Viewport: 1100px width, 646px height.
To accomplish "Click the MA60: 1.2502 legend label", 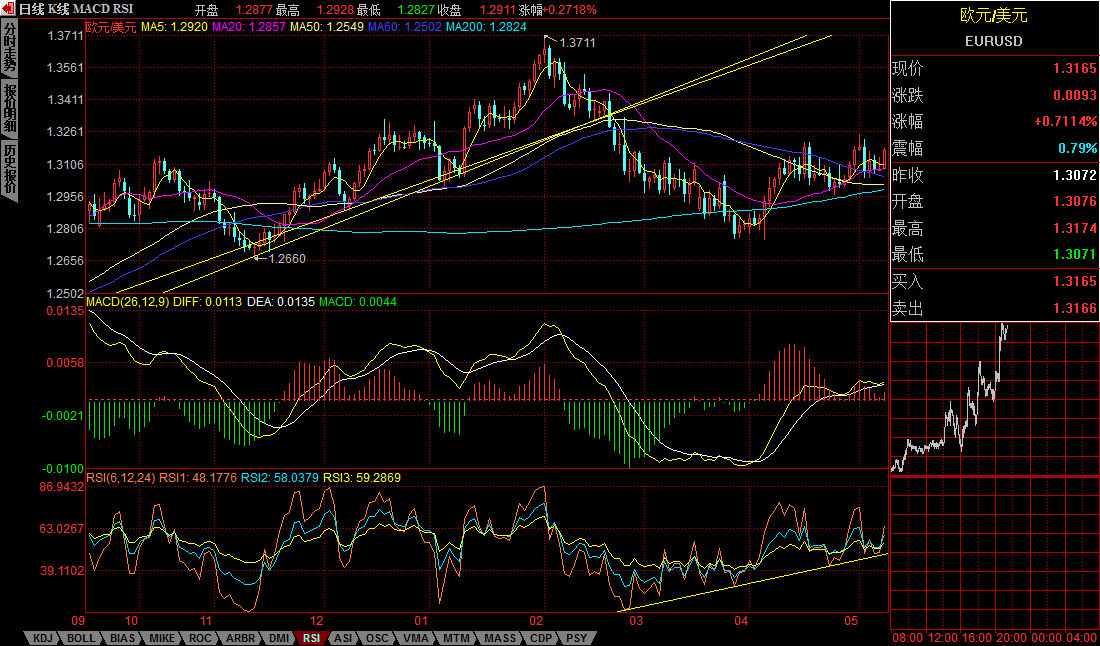I will point(405,27).
